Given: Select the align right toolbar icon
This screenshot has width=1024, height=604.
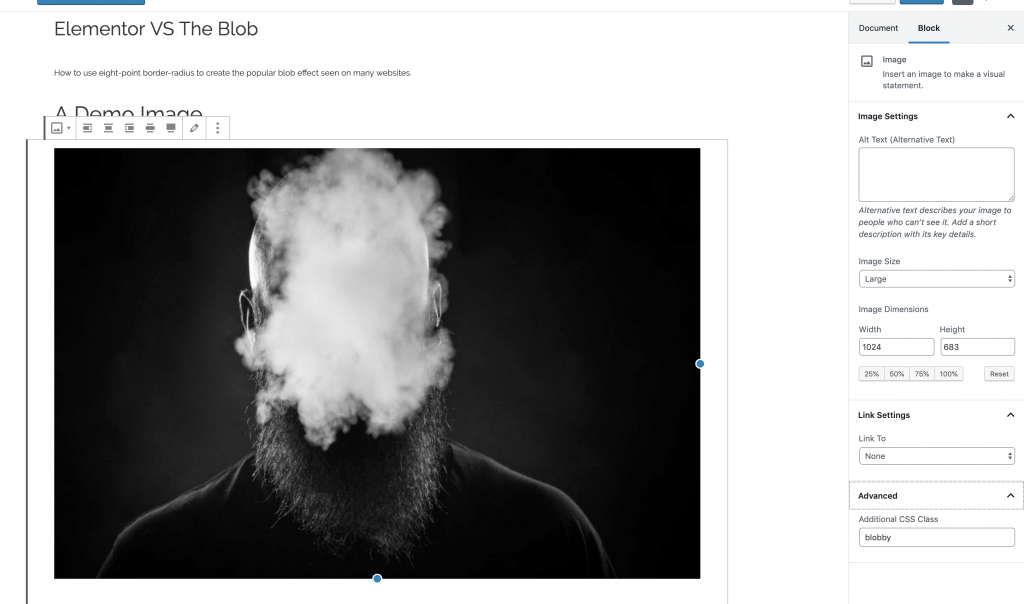Looking at the screenshot, I should (x=129, y=128).
